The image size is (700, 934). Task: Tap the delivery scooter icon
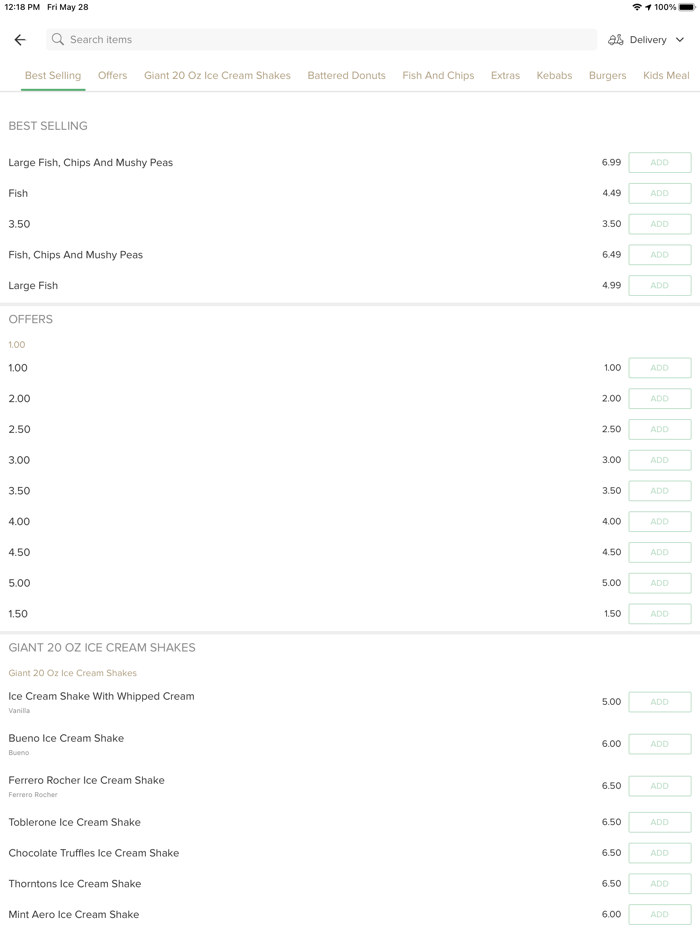pos(615,40)
